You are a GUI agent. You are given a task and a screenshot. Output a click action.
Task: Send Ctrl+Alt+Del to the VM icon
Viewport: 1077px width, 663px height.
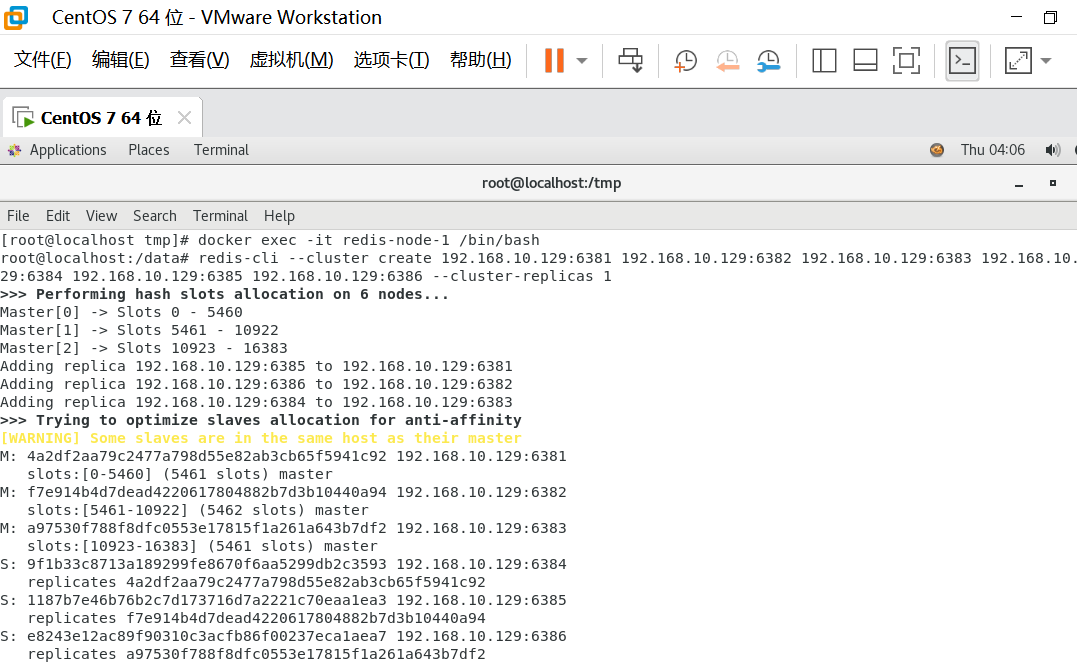[631, 60]
